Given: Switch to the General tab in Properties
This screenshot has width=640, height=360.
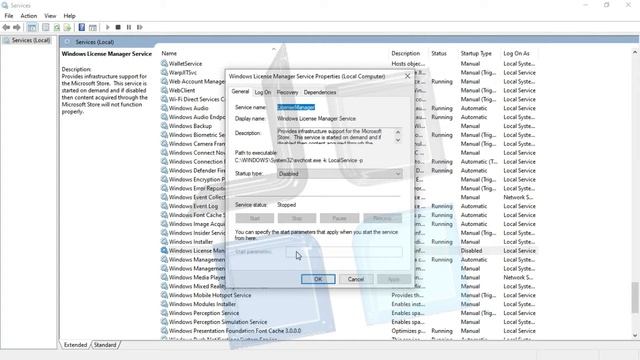Looking at the screenshot, I should click(x=240, y=91).
